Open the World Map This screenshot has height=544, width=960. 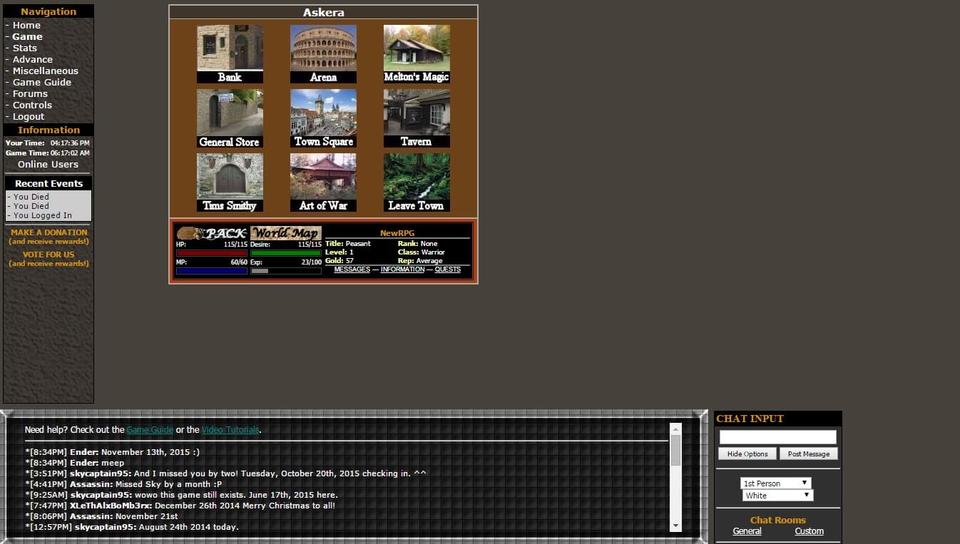(286, 233)
